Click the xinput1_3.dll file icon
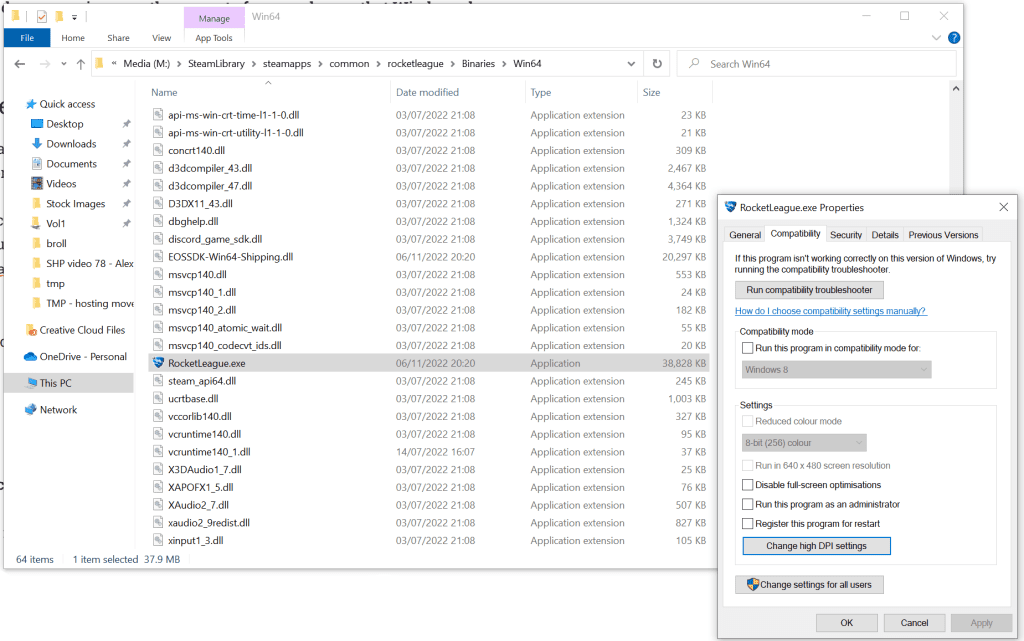 point(158,540)
